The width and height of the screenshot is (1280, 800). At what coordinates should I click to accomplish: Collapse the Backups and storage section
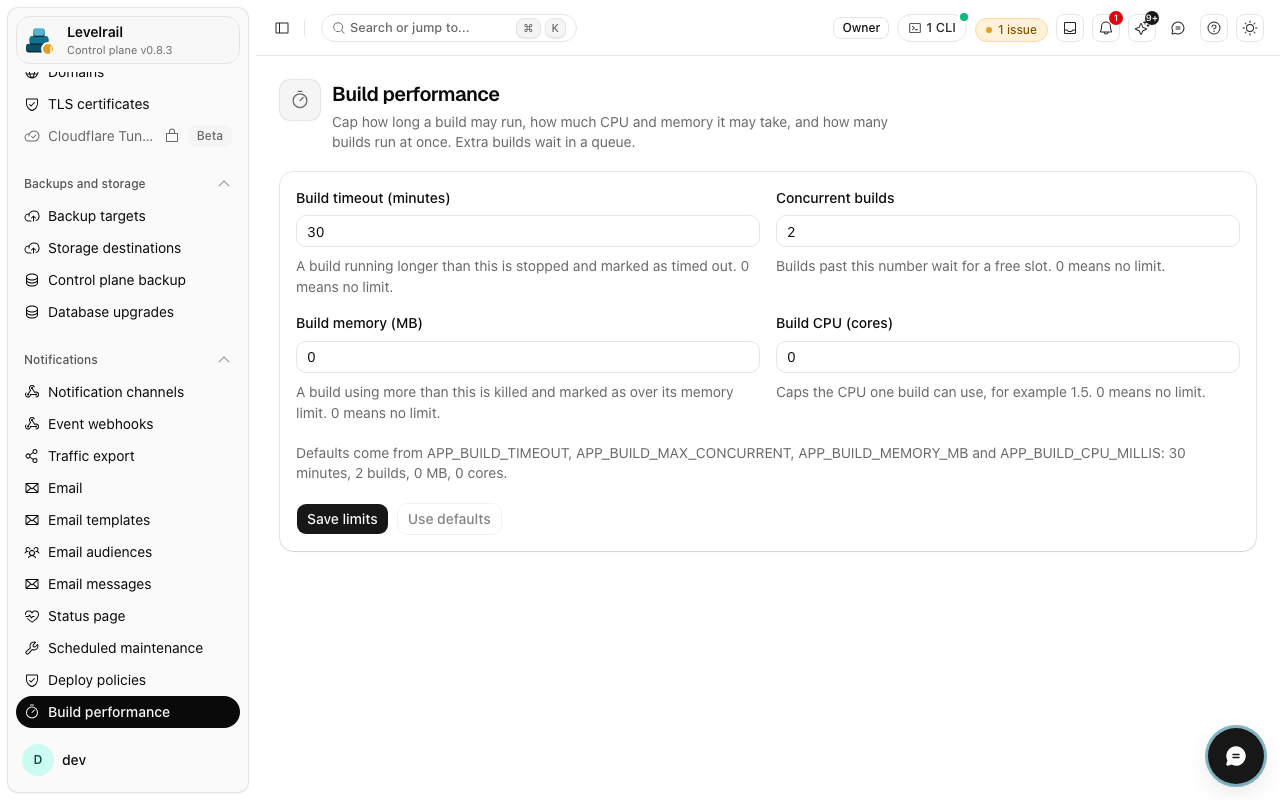224,184
